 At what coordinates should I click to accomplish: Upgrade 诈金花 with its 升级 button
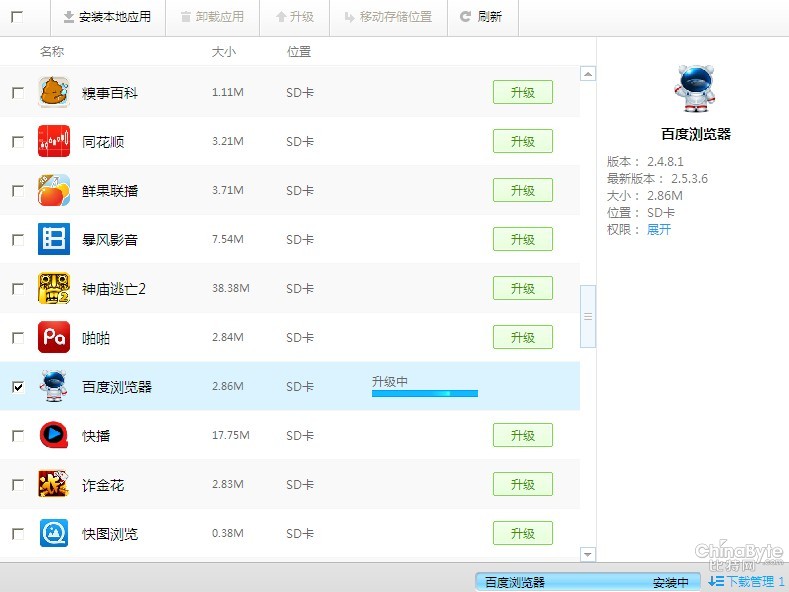coord(523,484)
